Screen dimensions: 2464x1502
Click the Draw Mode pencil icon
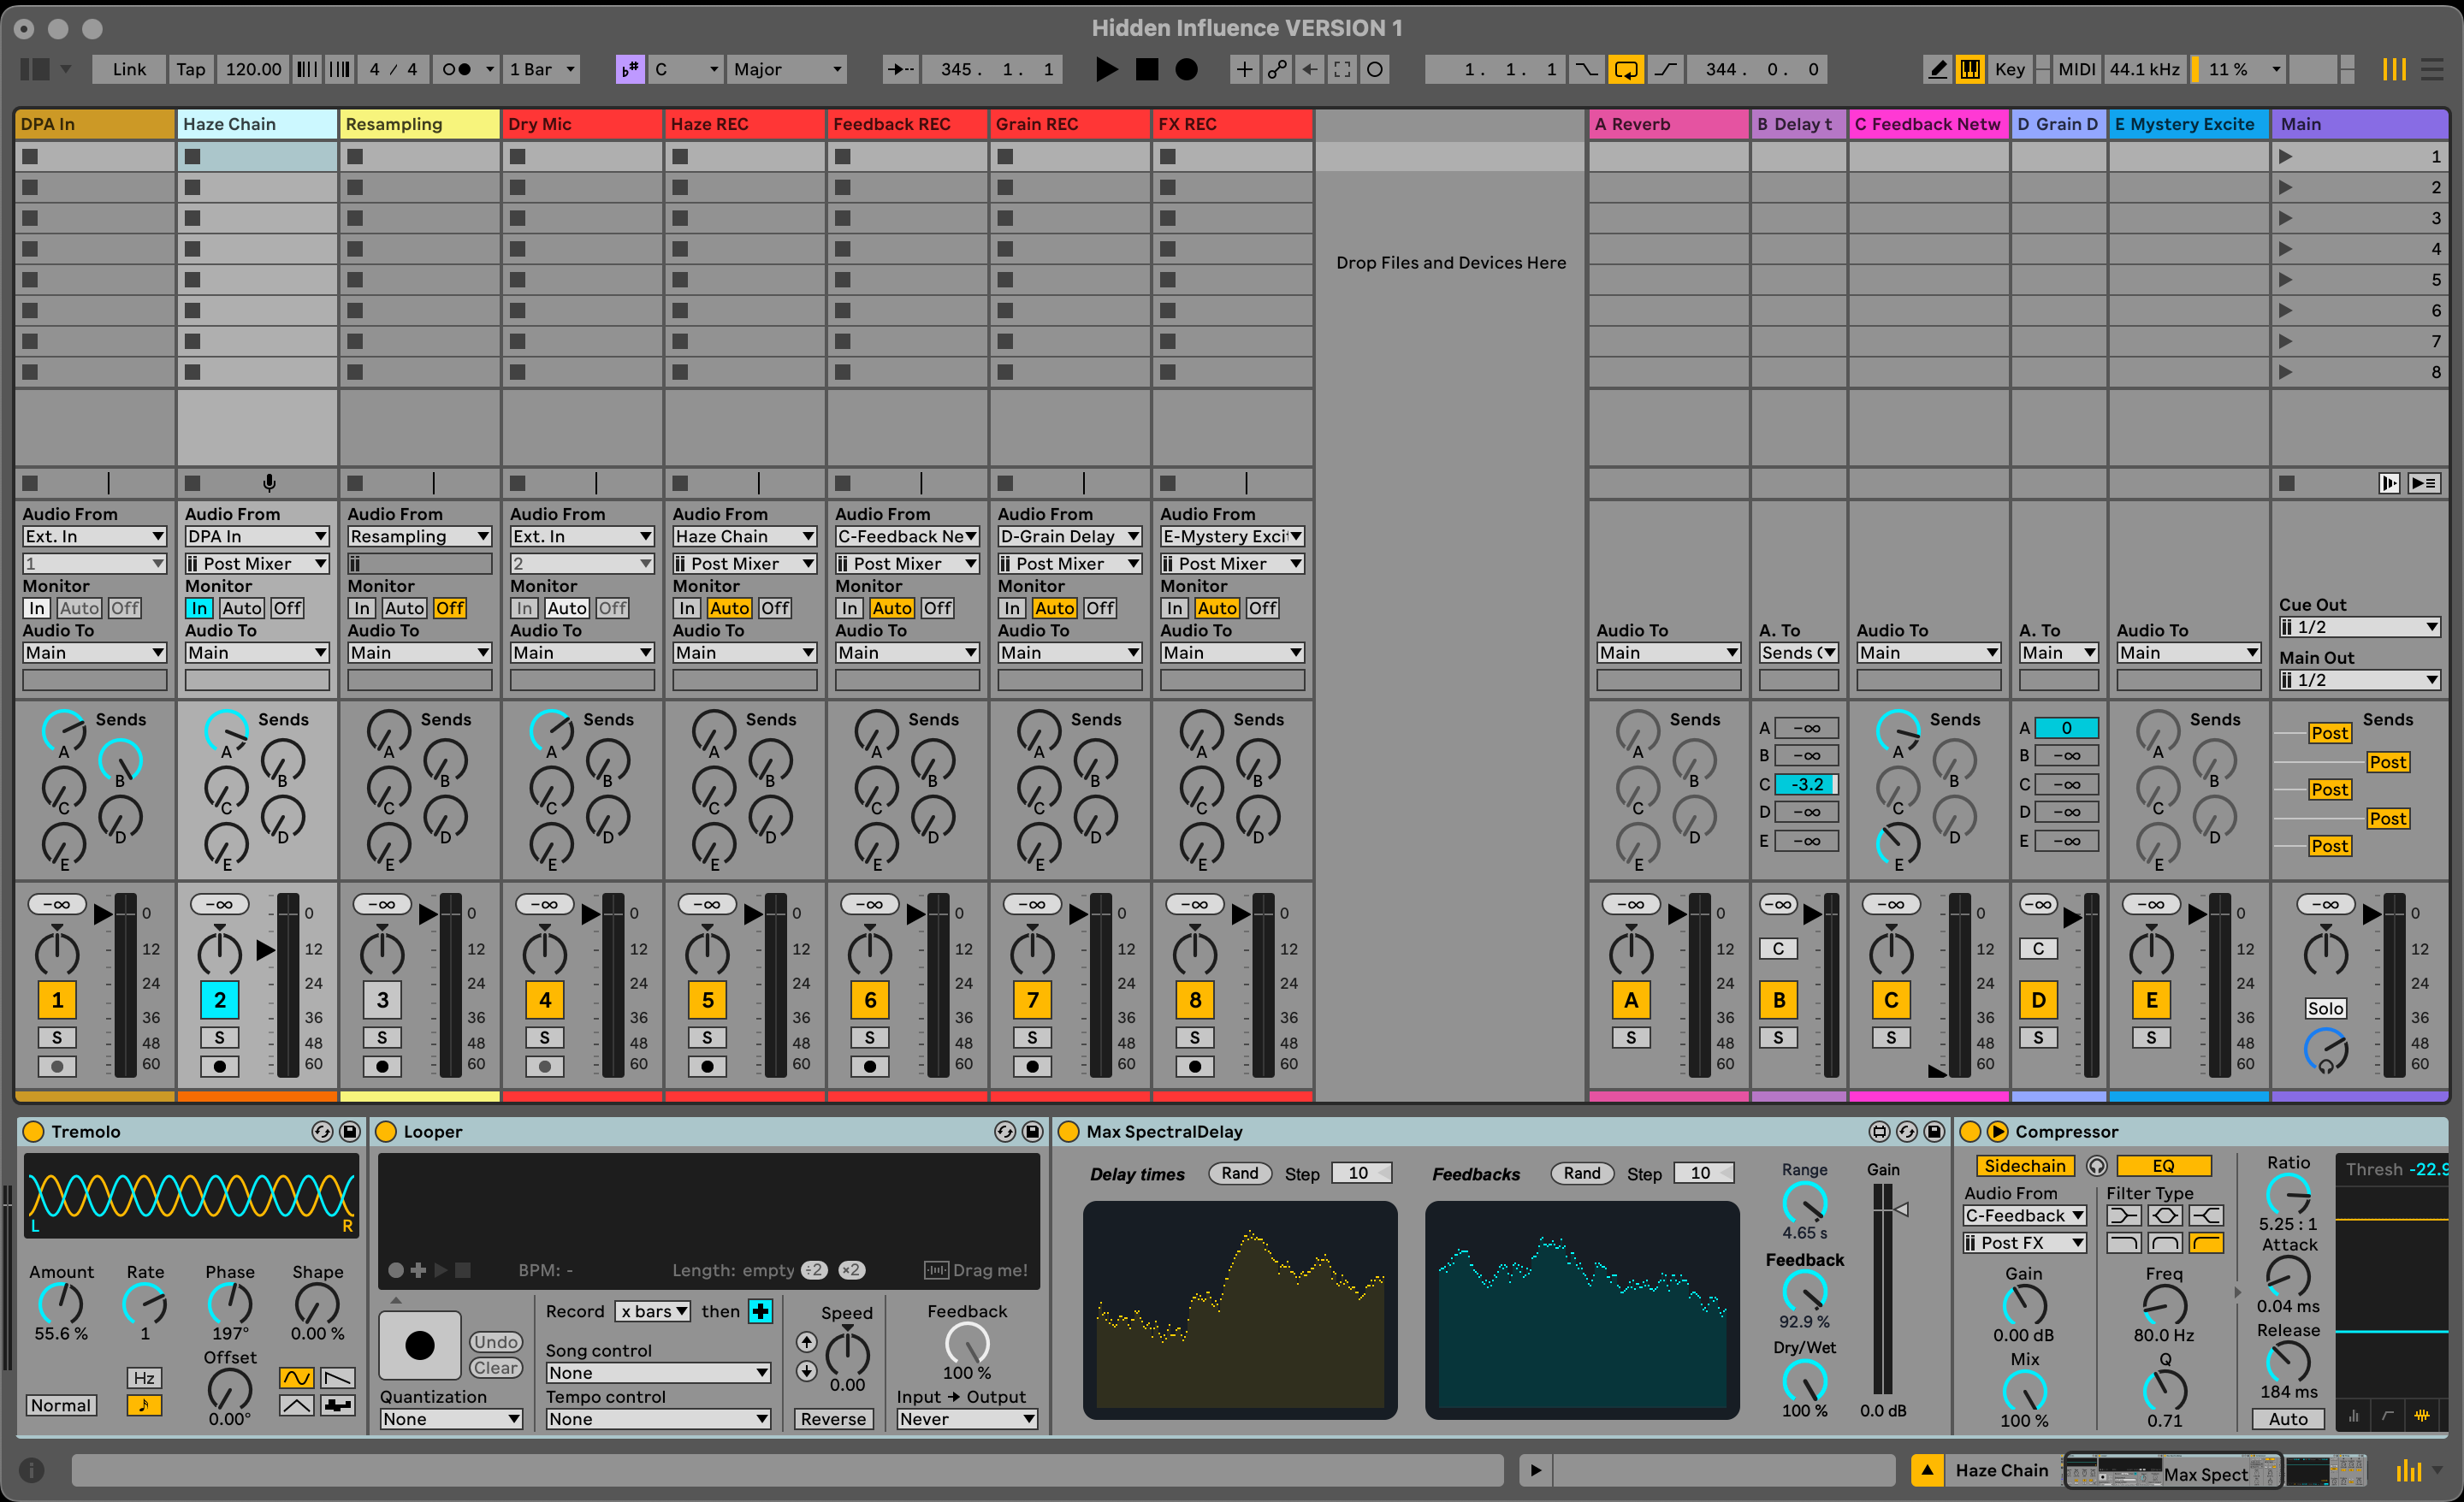point(1937,69)
